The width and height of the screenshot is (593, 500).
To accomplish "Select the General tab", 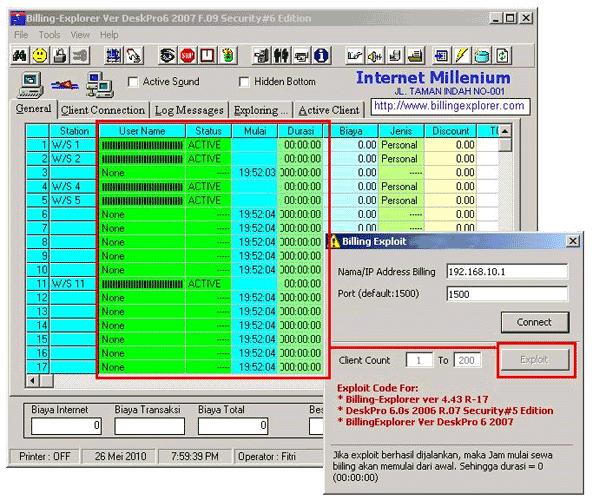I will [33, 109].
